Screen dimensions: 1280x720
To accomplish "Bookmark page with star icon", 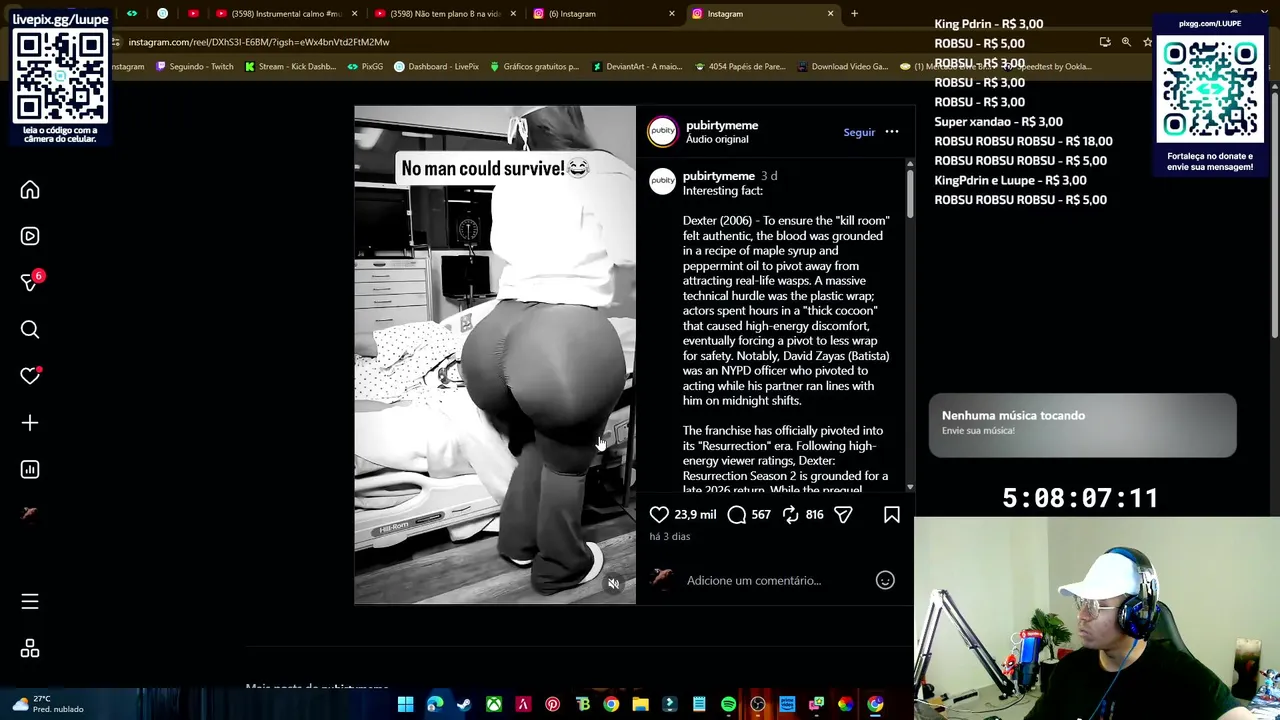I will click(x=1148, y=42).
